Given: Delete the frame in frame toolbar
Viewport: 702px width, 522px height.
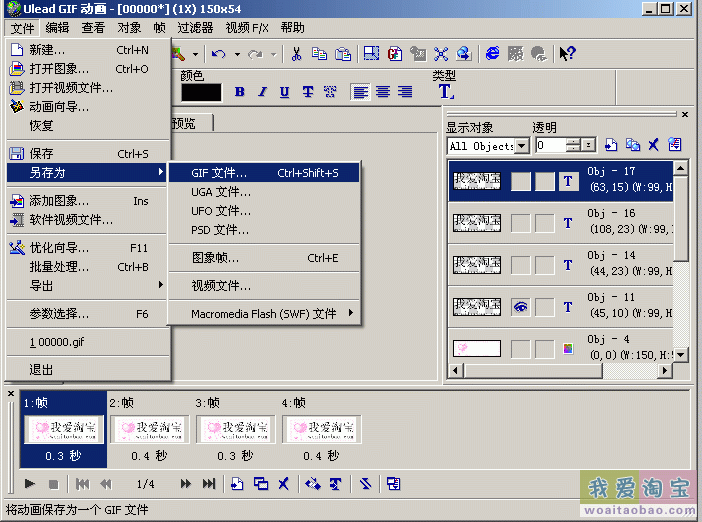Looking at the screenshot, I should [283, 484].
